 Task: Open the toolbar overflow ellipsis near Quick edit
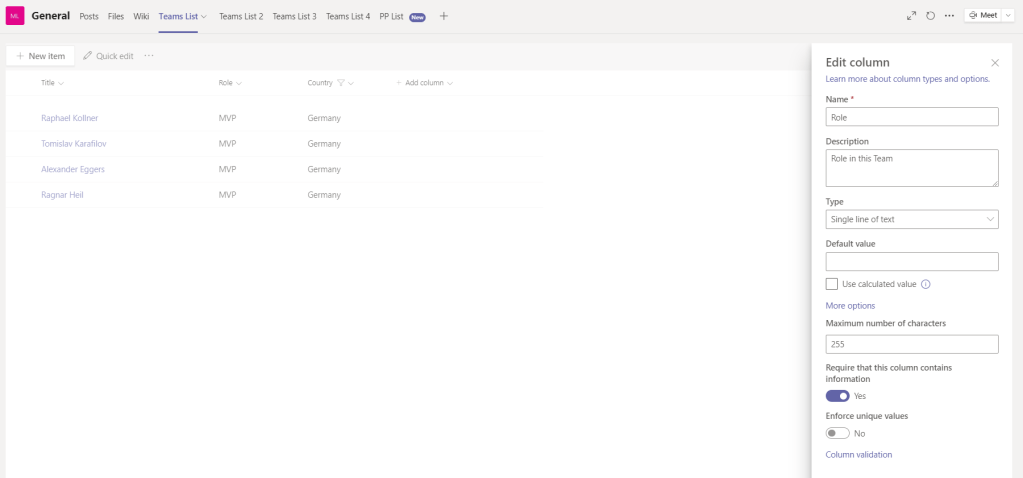(149, 56)
